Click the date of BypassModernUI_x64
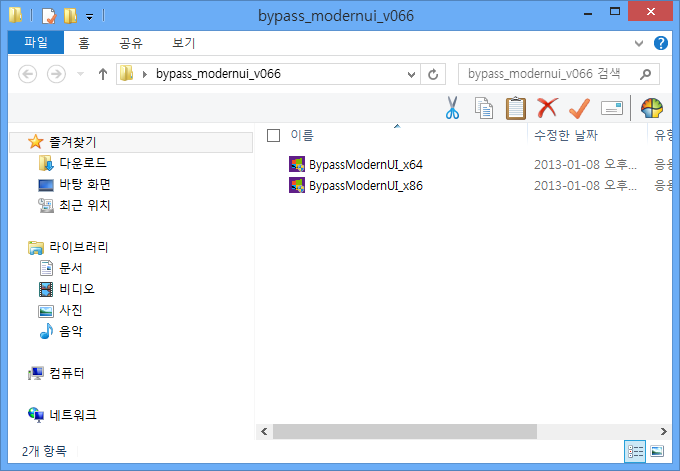 pyautogui.click(x=585, y=165)
